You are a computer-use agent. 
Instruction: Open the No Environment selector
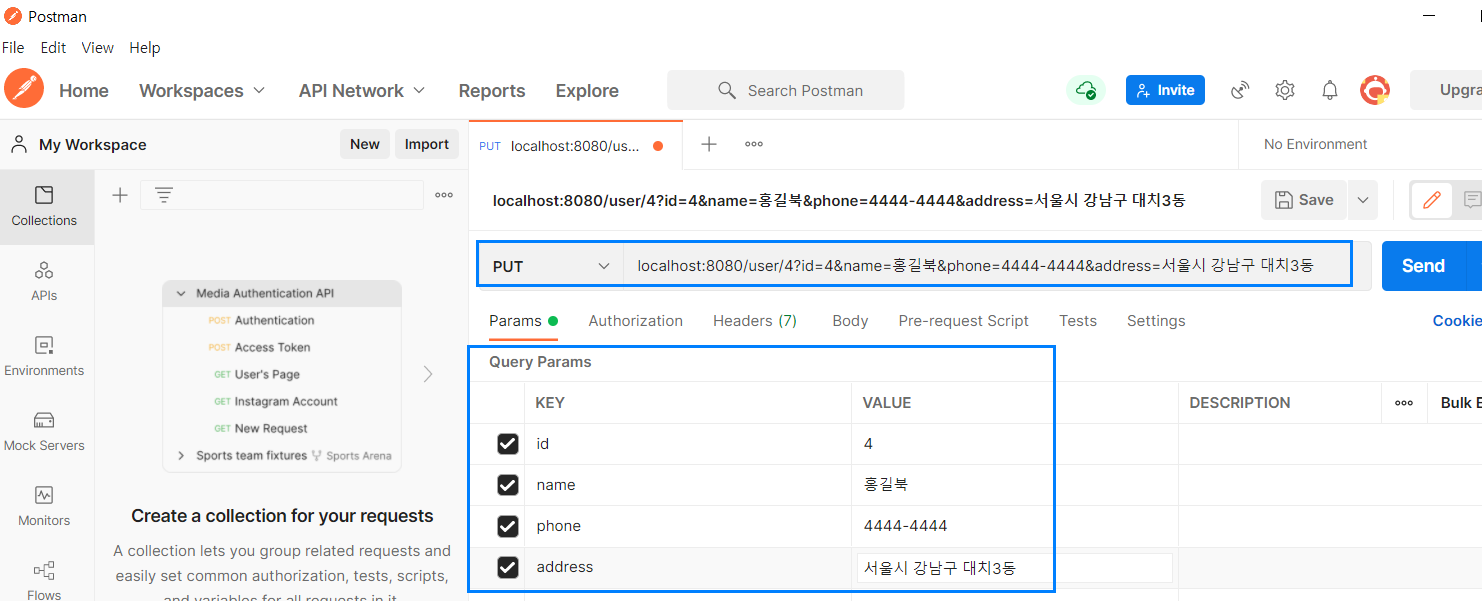pos(1315,144)
